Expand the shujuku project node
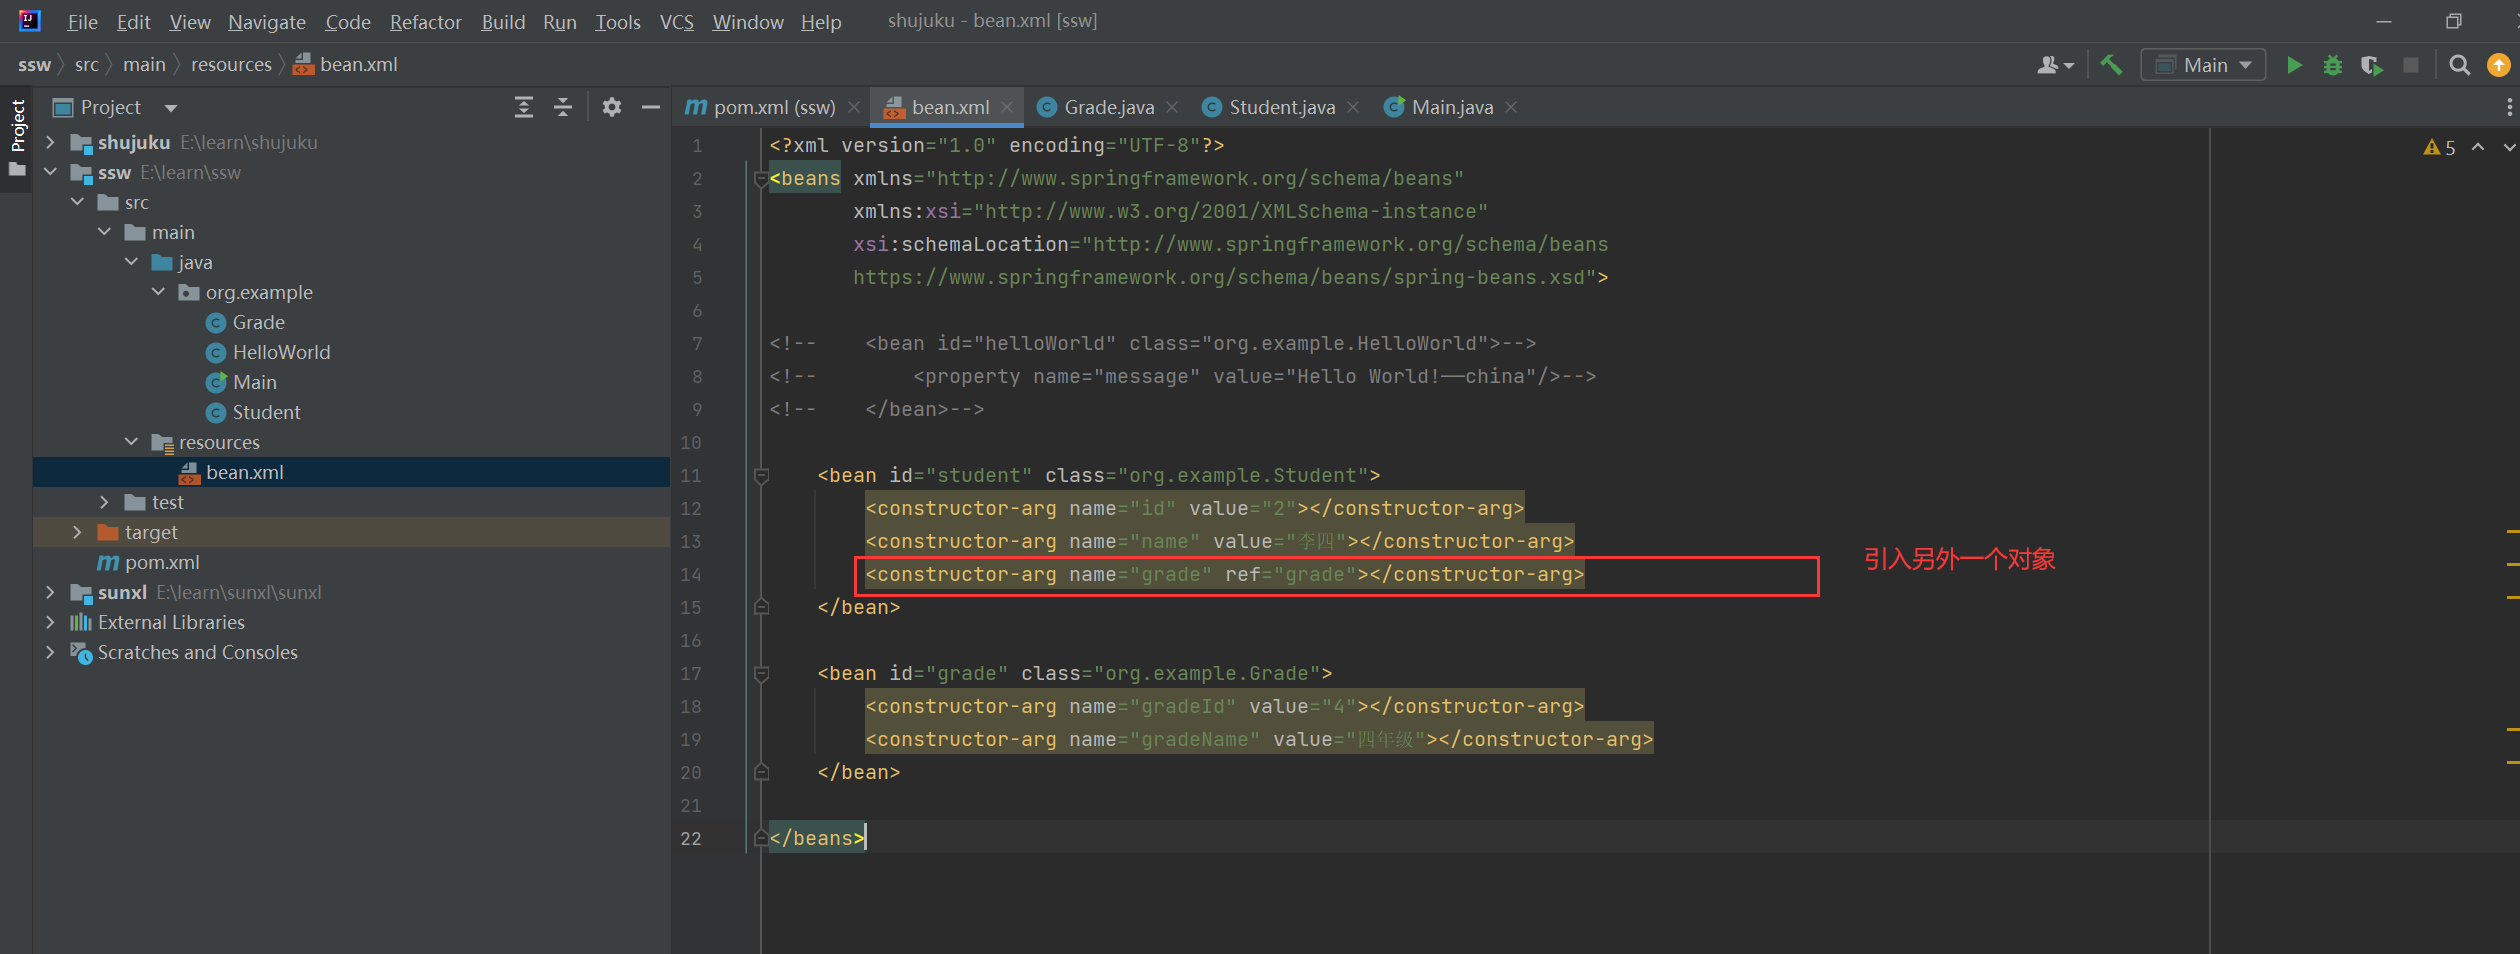Screen dimensions: 2520x954 pyautogui.click(x=50, y=142)
